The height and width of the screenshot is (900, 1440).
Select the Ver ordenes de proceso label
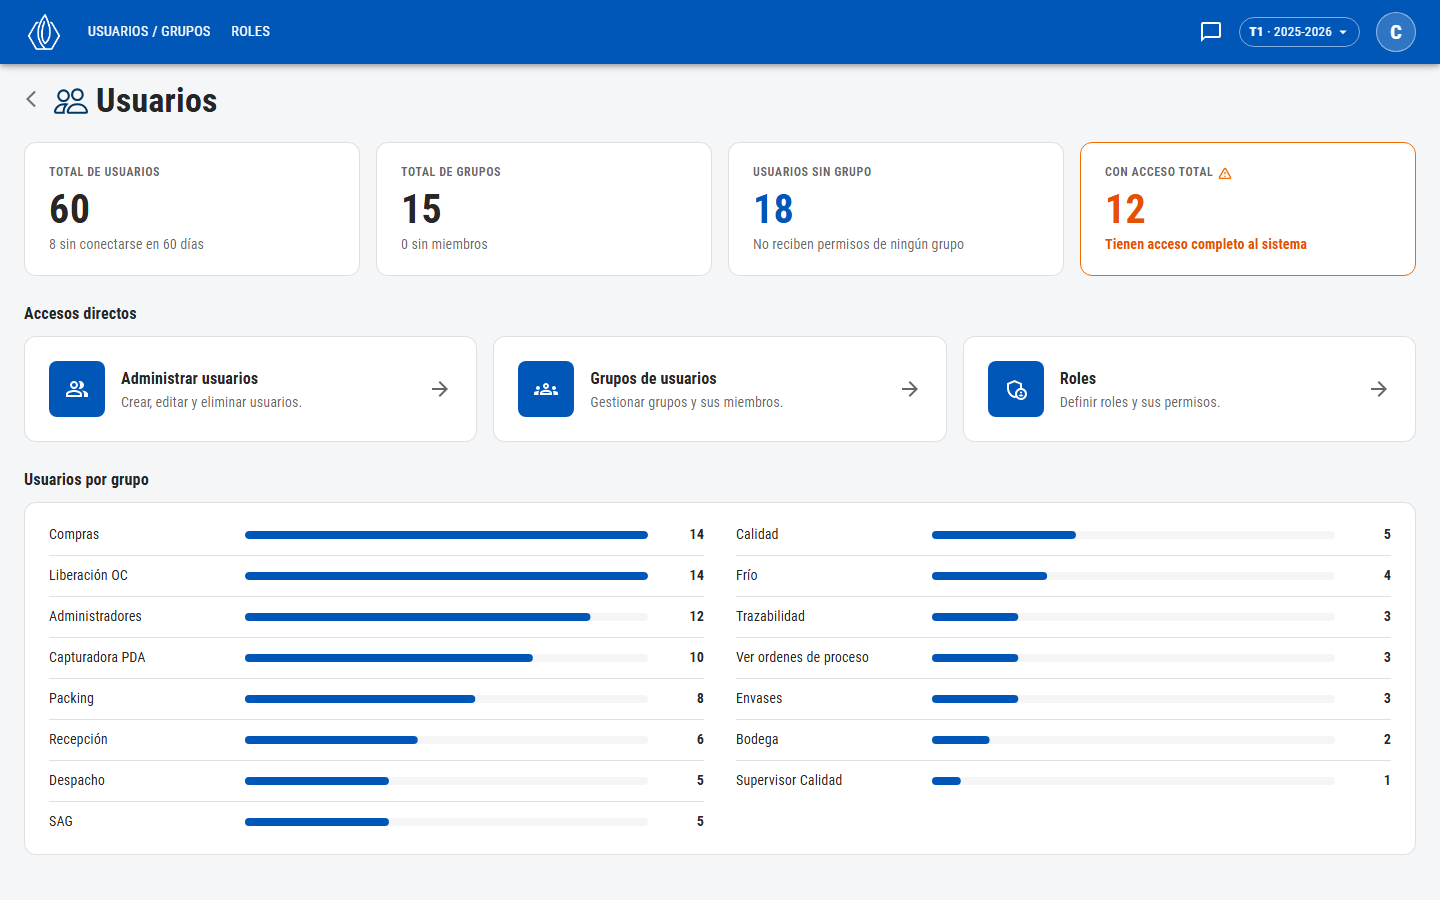coord(802,657)
